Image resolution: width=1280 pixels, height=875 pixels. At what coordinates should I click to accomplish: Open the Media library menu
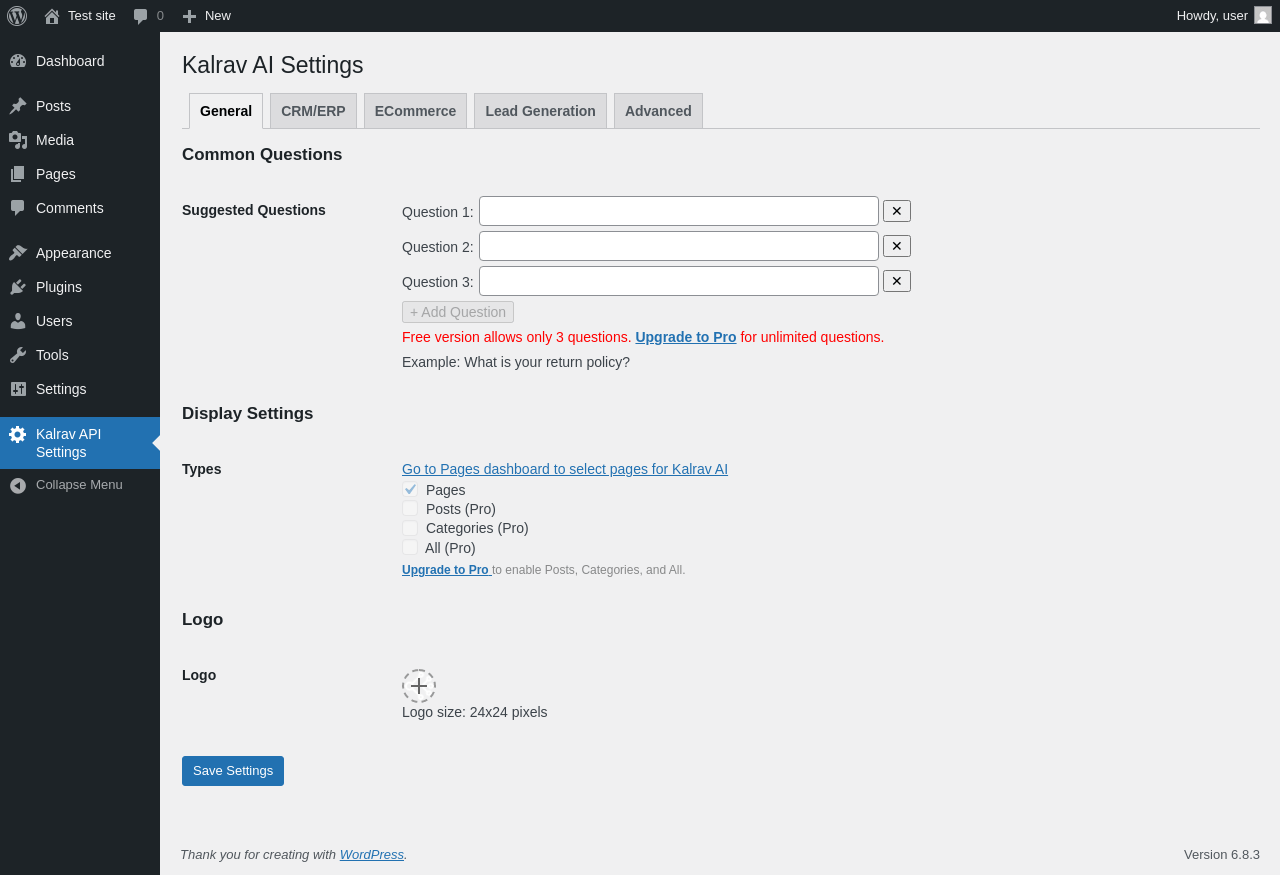click(54, 140)
